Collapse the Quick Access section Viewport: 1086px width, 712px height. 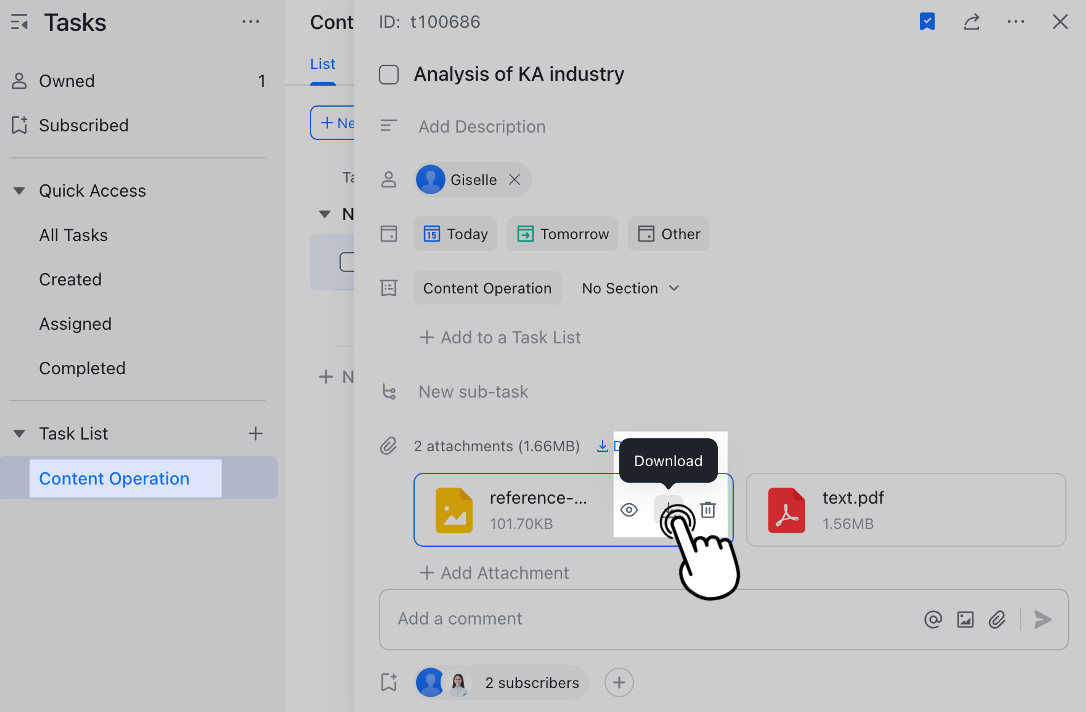click(x=19, y=191)
